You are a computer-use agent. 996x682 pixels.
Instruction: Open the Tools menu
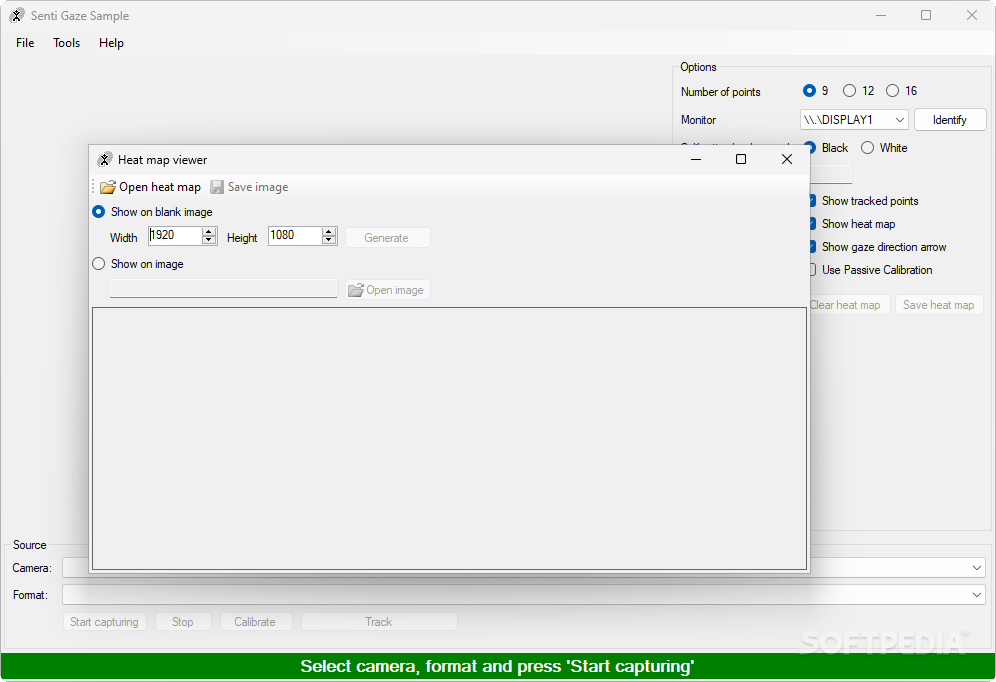tap(67, 43)
